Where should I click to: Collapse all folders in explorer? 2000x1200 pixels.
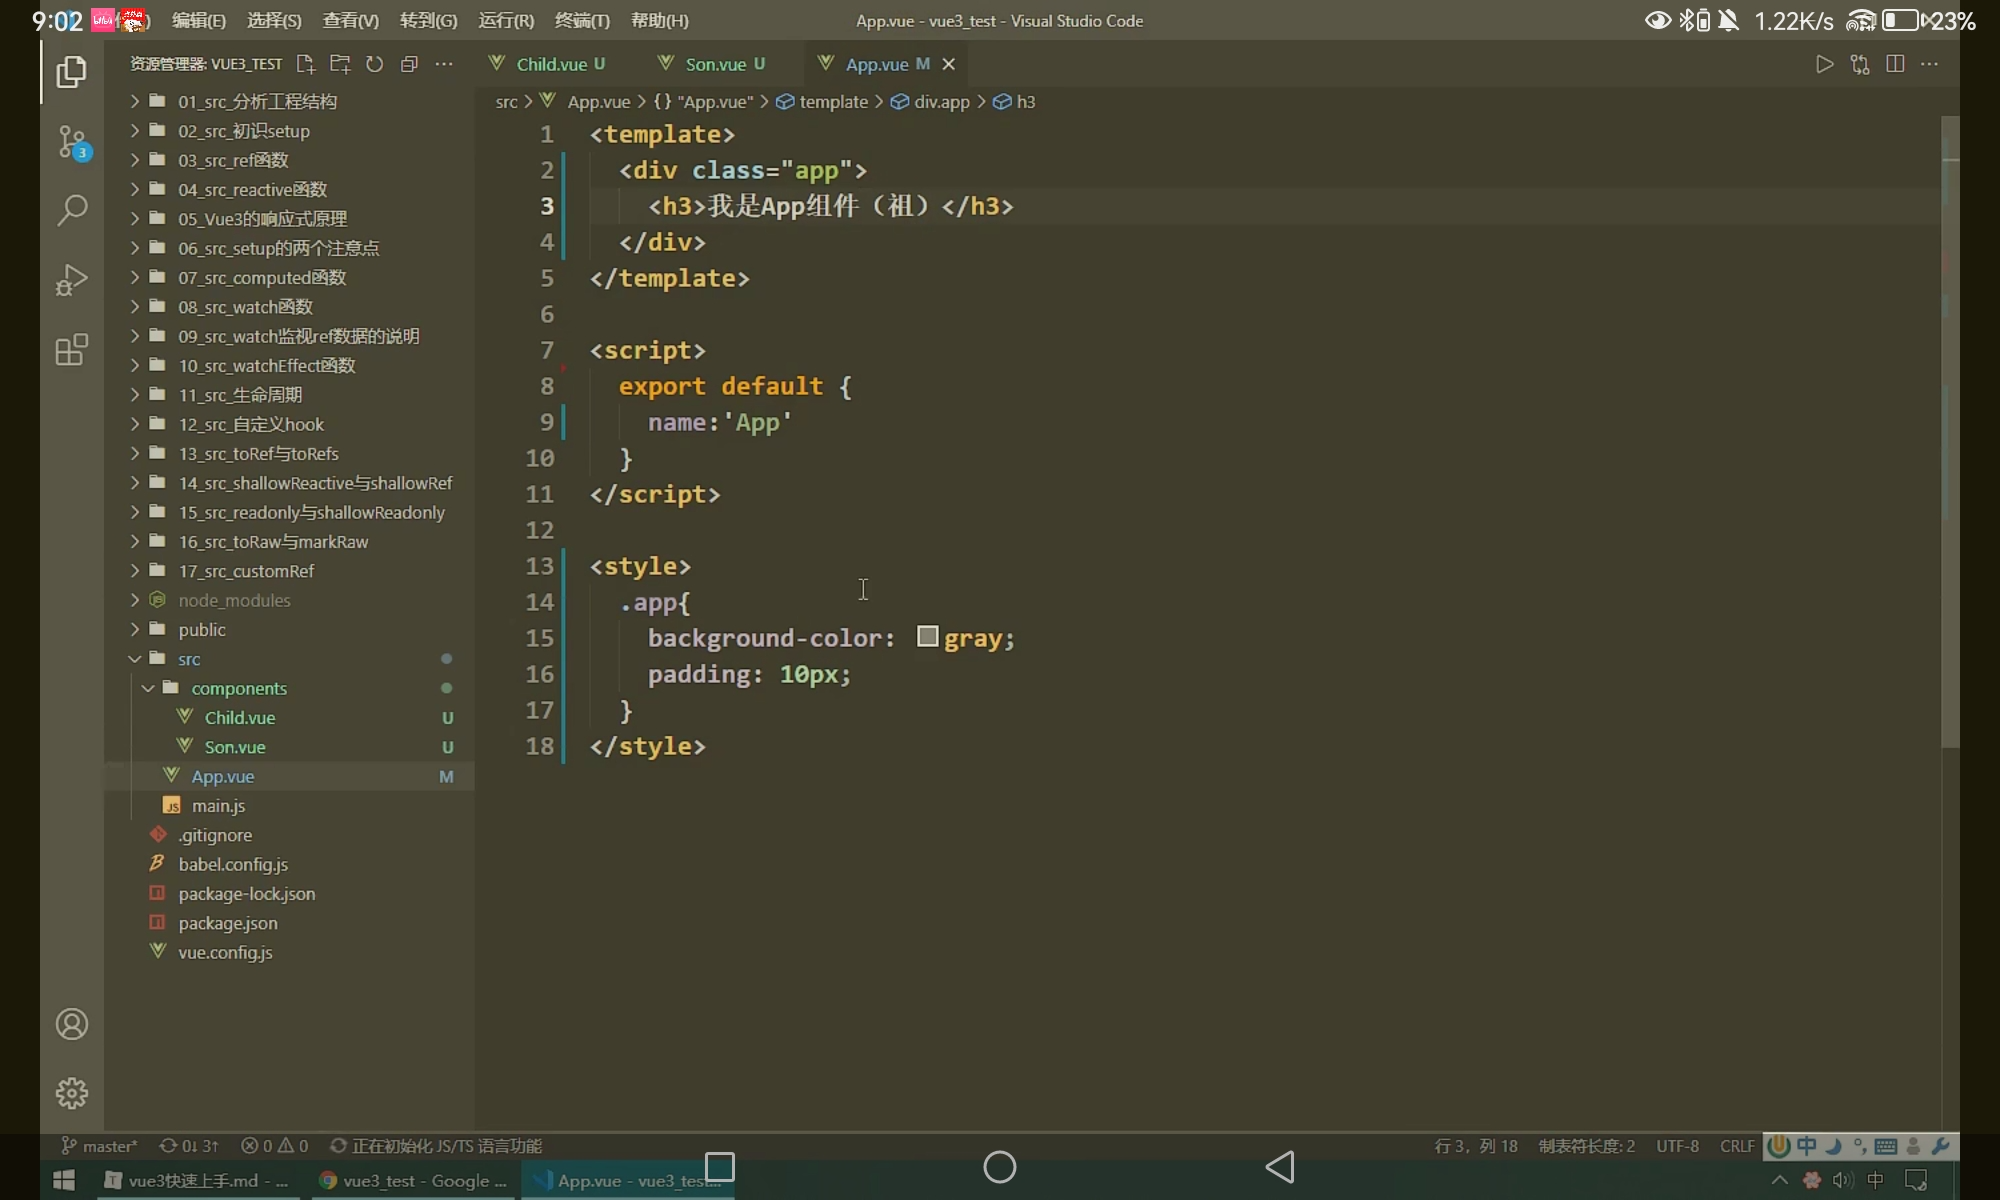tap(409, 64)
